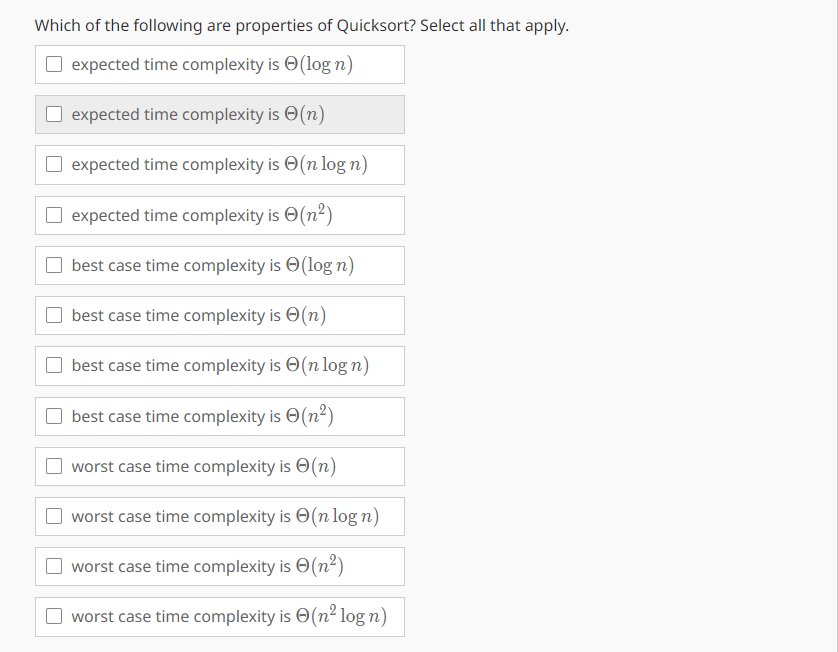Check worst case time complexity is Θ(n log n)
Image resolution: width=838 pixels, height=652 pixels.
54,516
